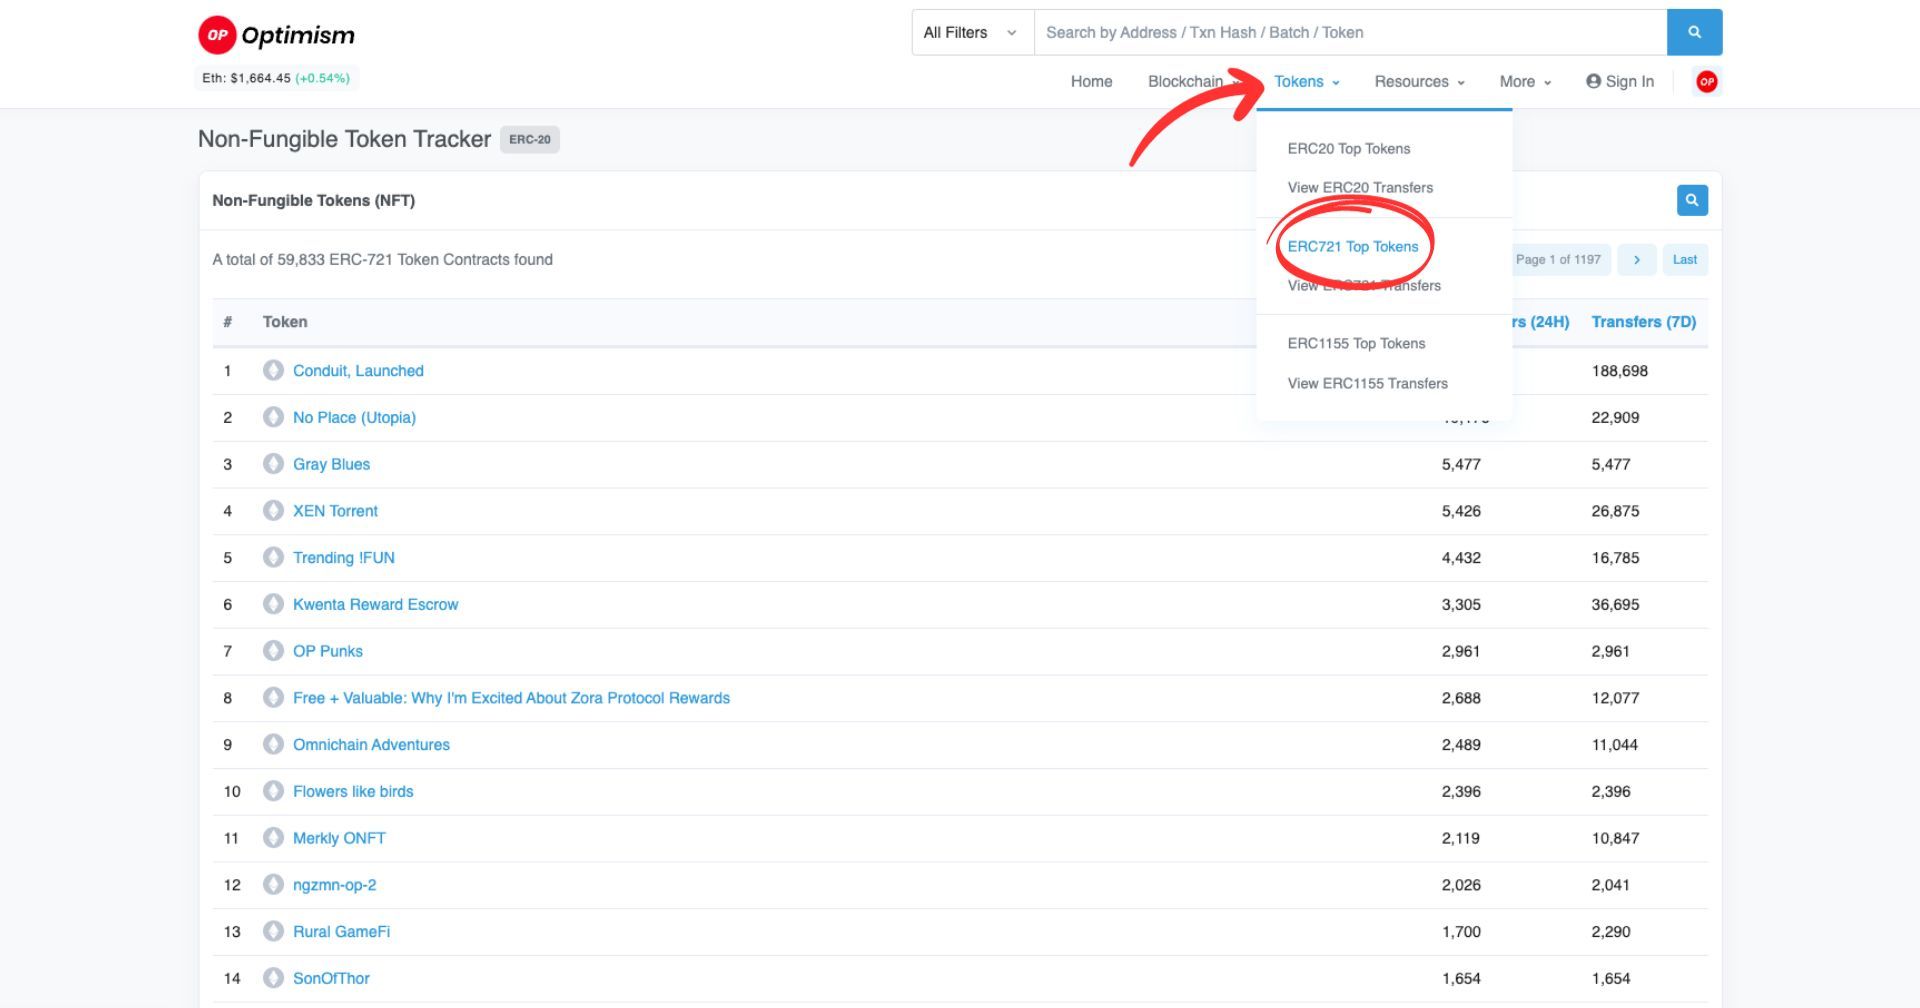Screen dimensions: 1920x1008
Task: Click token icon beside ngzmn-op-2
Action: (273, 884)
